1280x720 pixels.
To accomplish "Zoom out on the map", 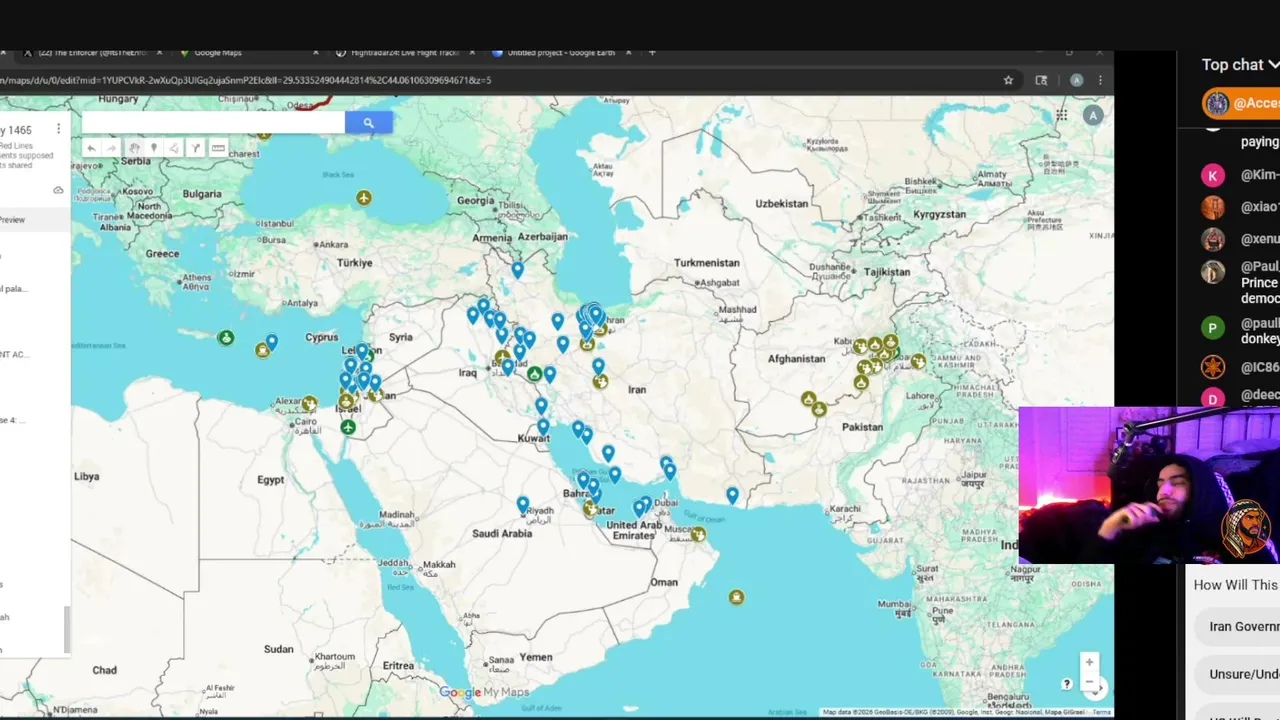I will coord(1089,682).
